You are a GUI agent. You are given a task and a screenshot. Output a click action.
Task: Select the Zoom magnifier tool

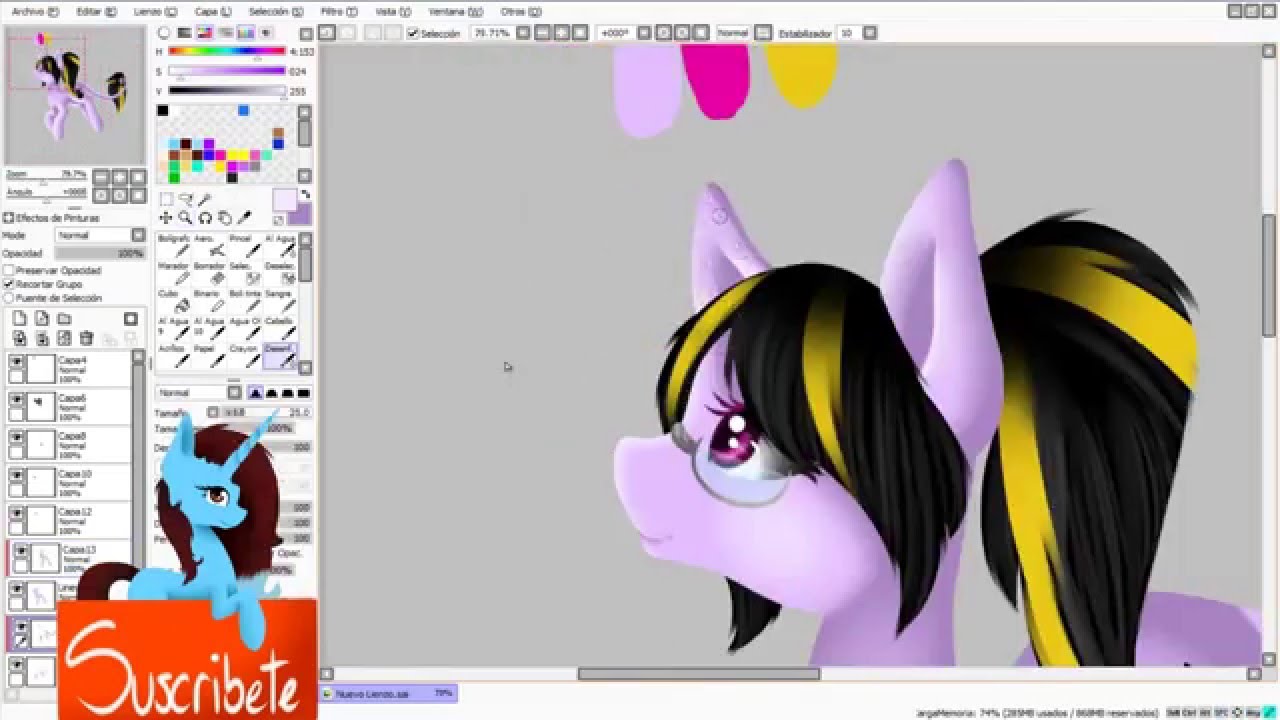coord(185,218)
